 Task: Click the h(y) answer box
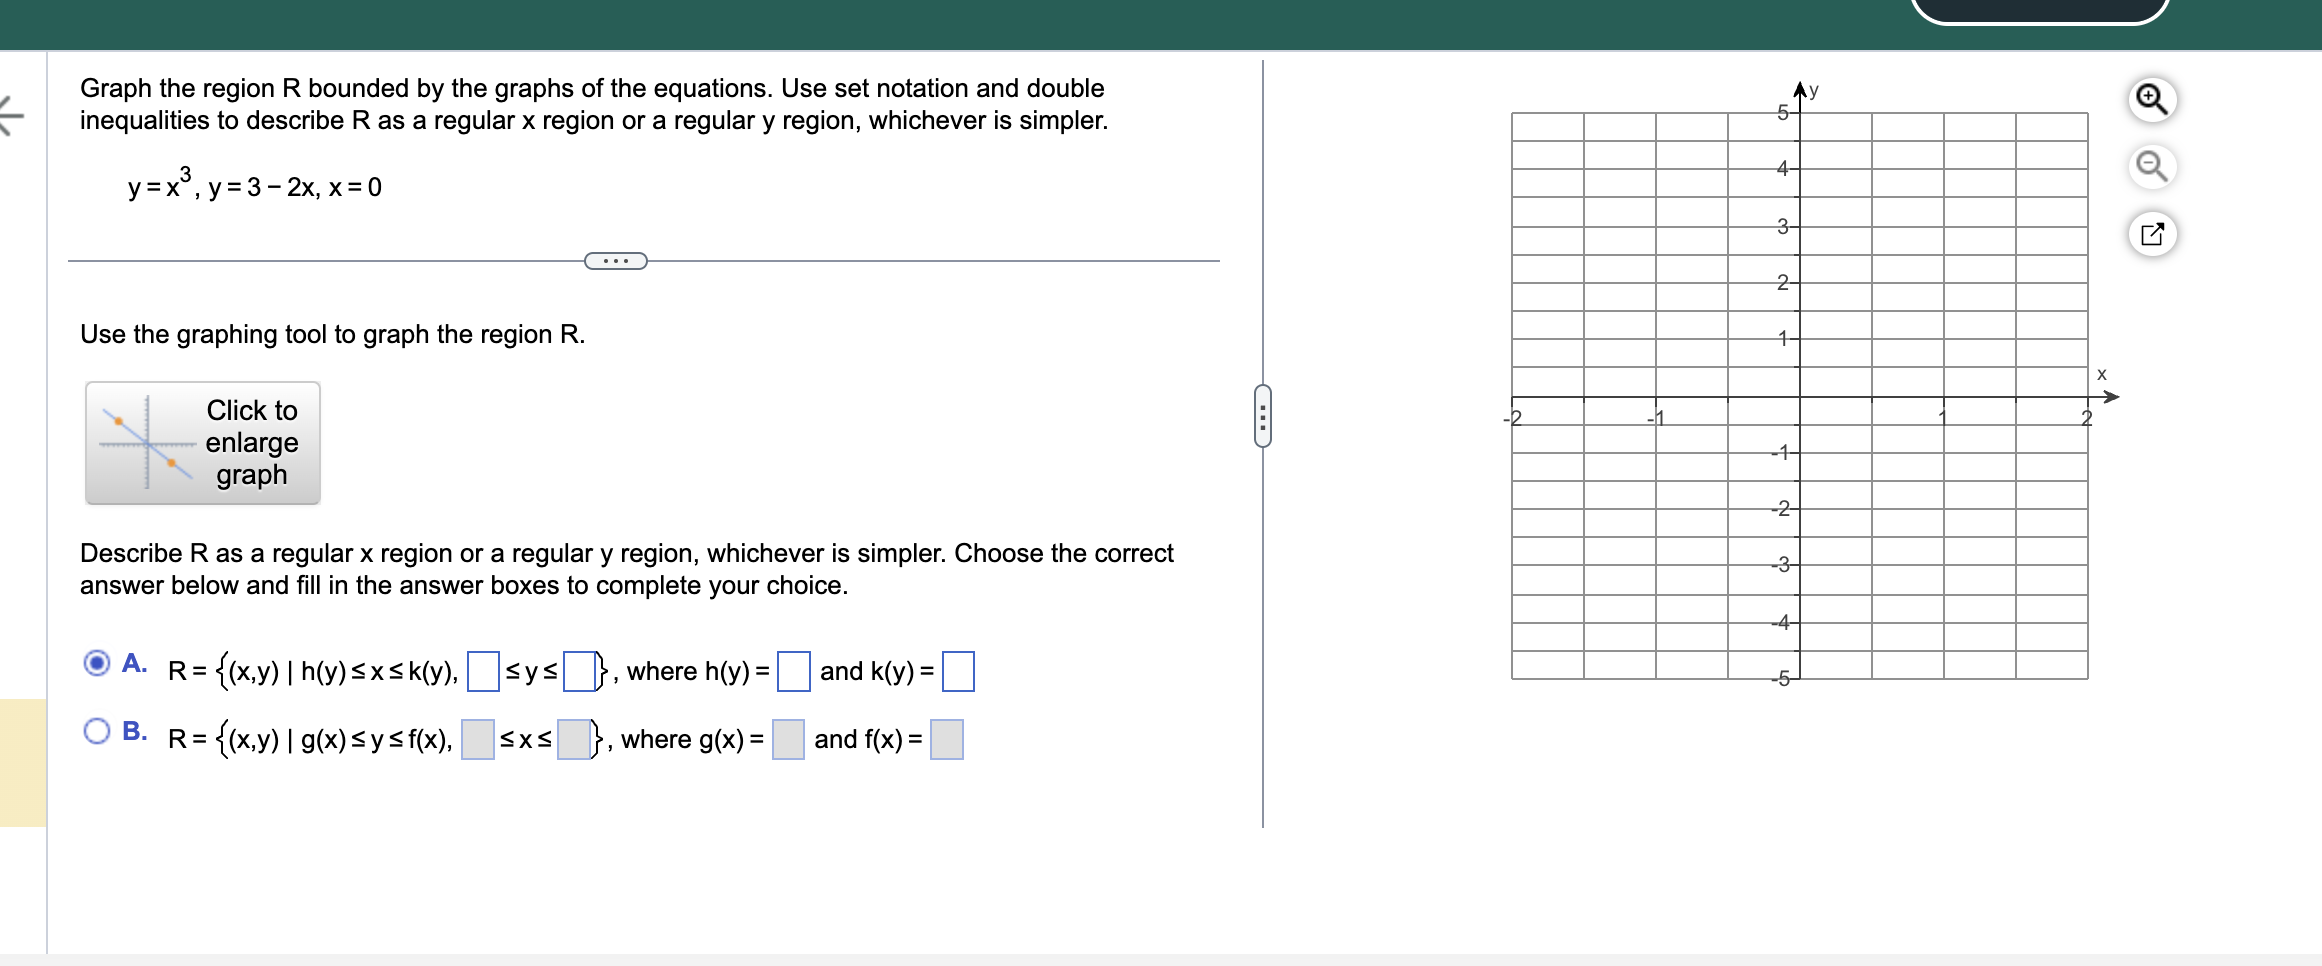[x=793, y=672]
